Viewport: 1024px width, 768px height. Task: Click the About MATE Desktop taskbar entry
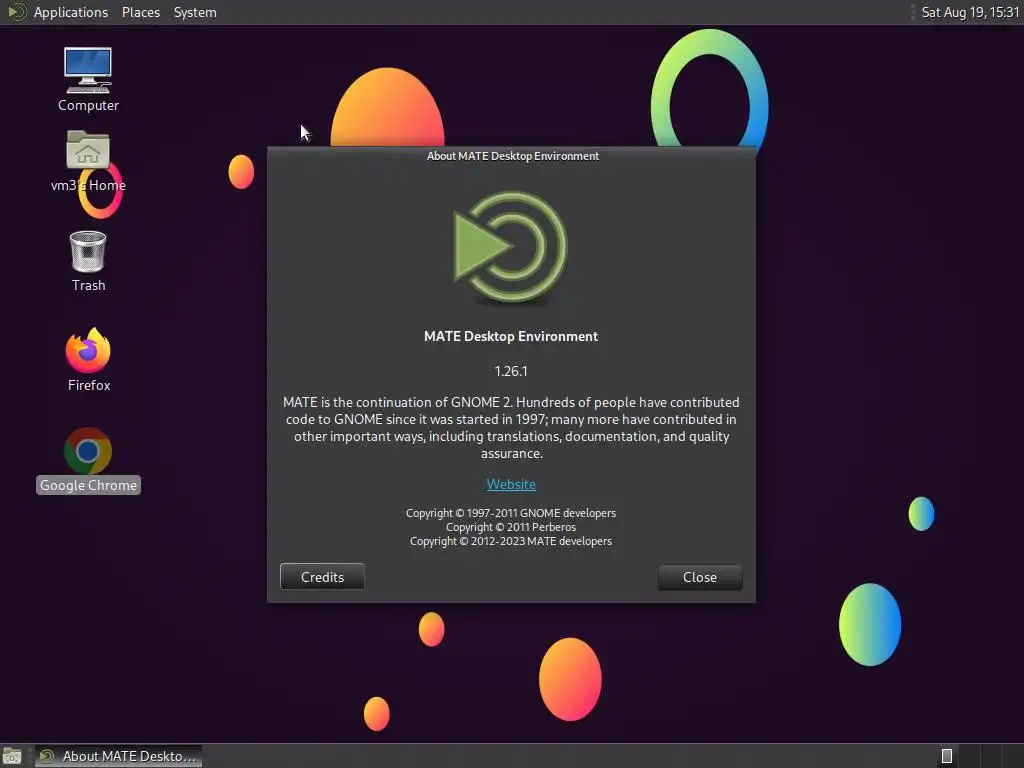pos(118,756)
